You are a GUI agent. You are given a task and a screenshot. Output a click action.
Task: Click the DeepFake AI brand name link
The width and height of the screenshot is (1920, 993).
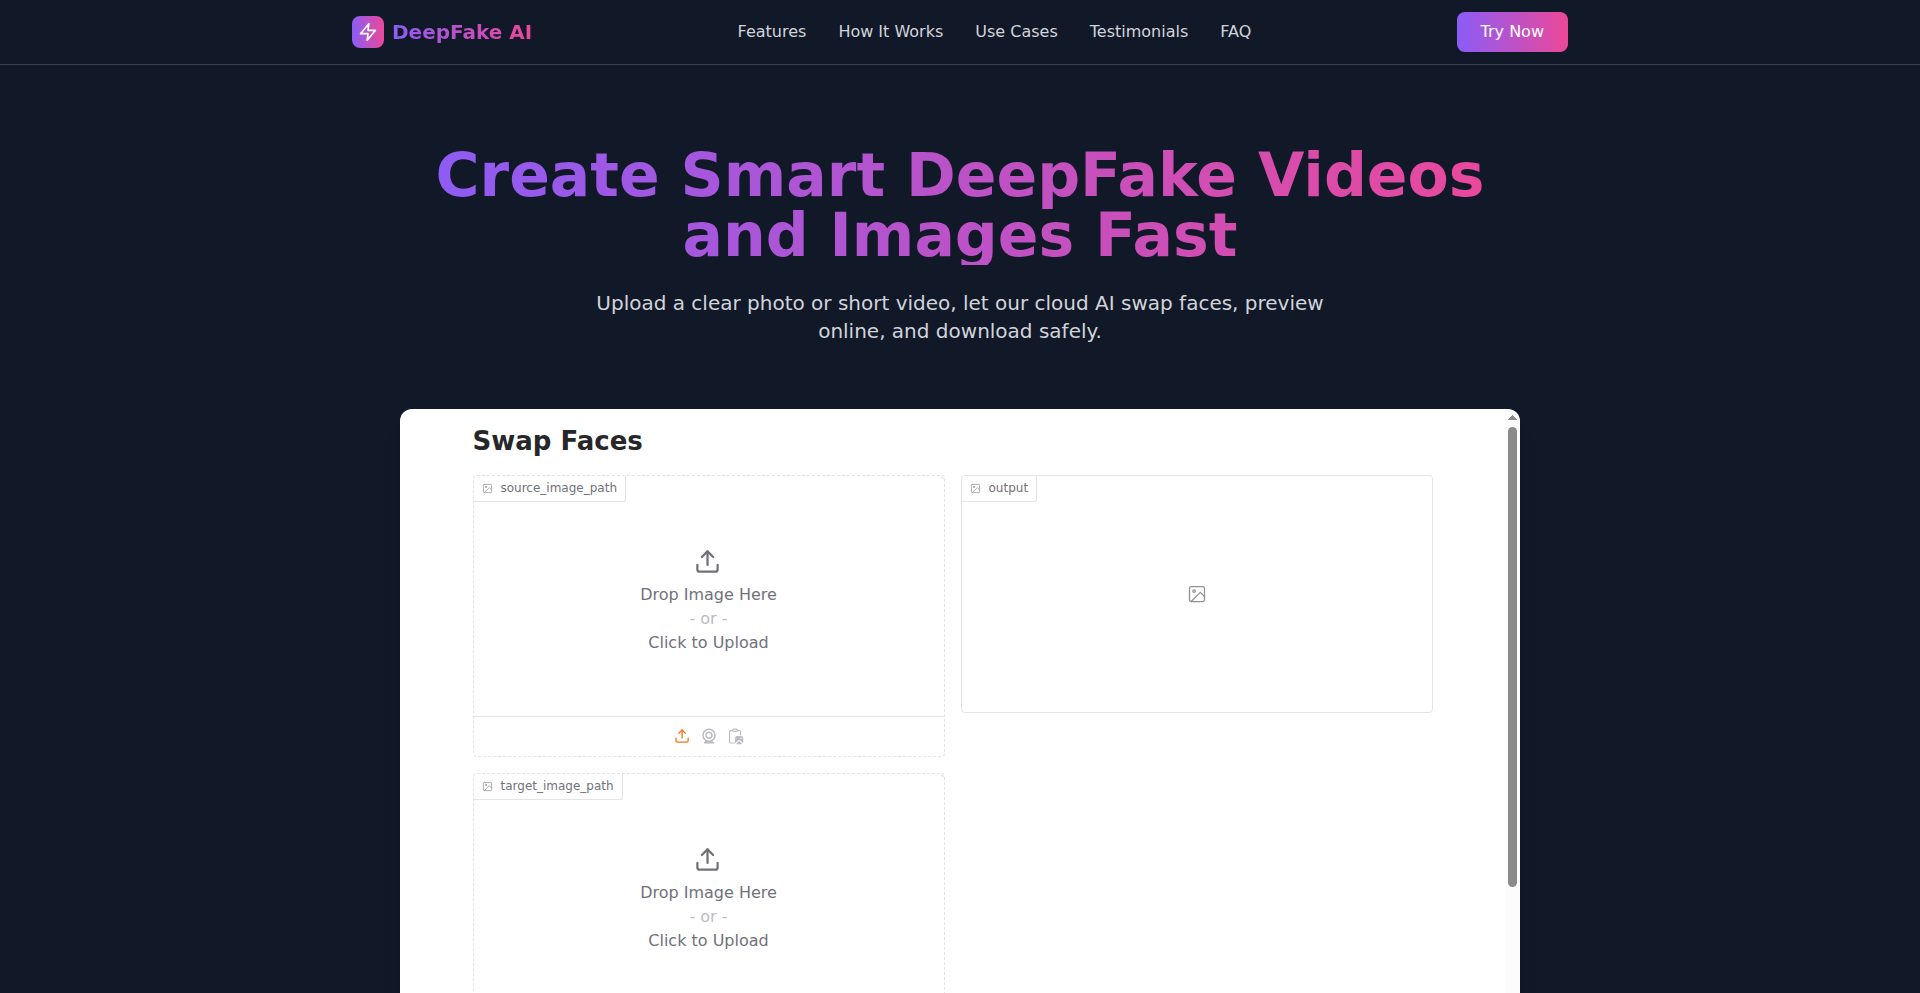coord(462,32)
